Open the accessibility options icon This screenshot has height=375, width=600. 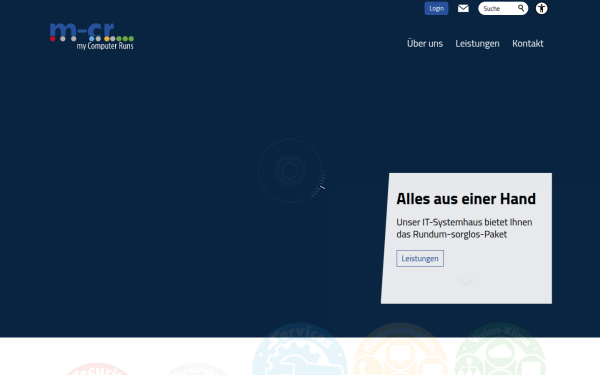coord(541,8)
